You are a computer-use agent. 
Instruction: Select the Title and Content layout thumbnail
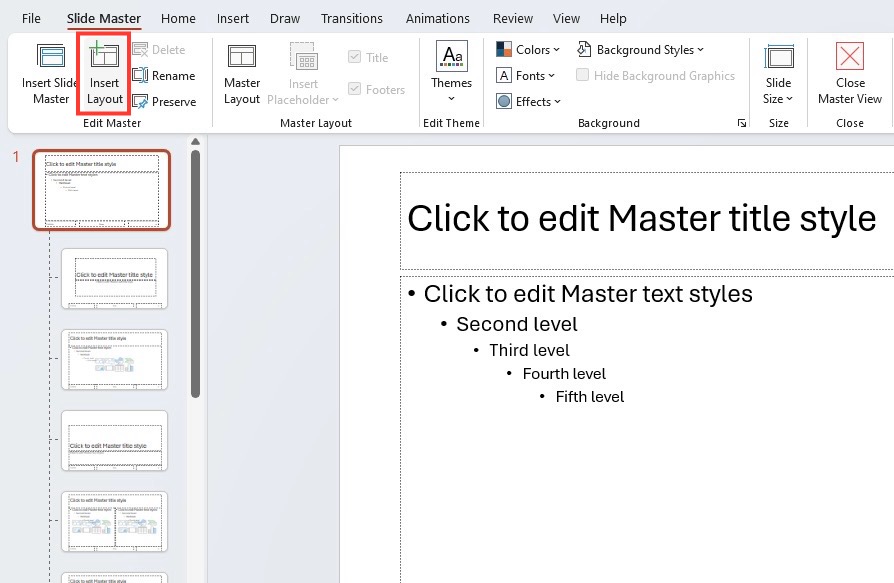(x=115, y=359)
